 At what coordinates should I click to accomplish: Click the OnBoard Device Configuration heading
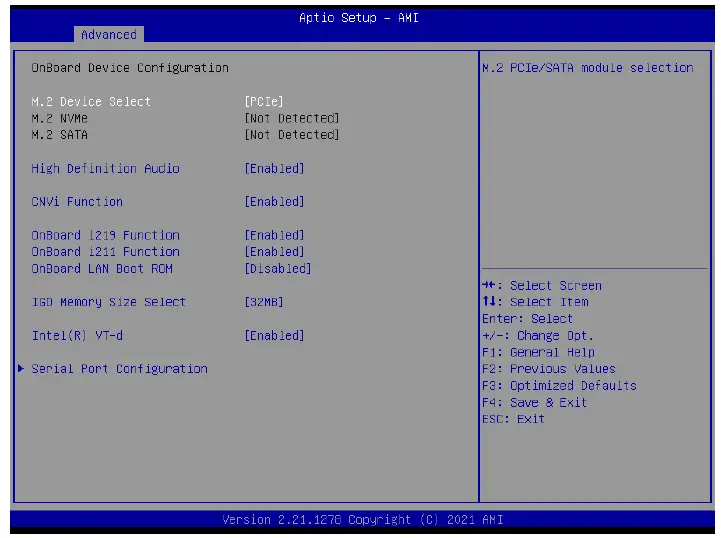130,68
